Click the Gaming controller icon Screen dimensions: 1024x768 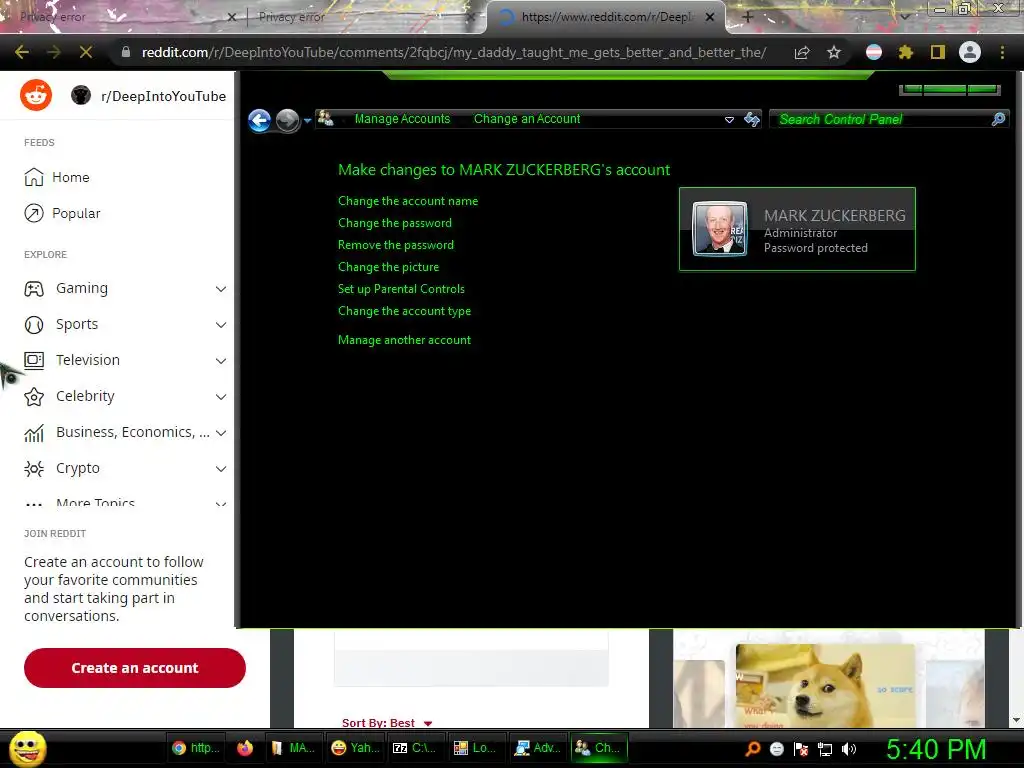click(x=34, y=289)
